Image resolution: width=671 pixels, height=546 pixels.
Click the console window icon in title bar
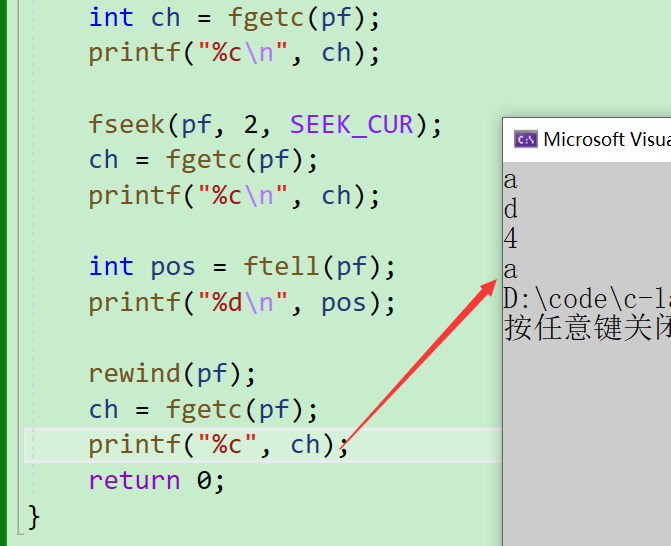pyautogui.click(x=526, y=139)
